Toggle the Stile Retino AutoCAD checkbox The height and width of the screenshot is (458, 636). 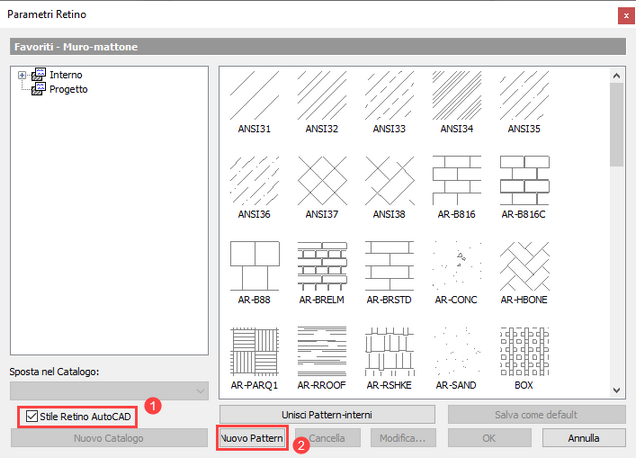coord(32,416)
